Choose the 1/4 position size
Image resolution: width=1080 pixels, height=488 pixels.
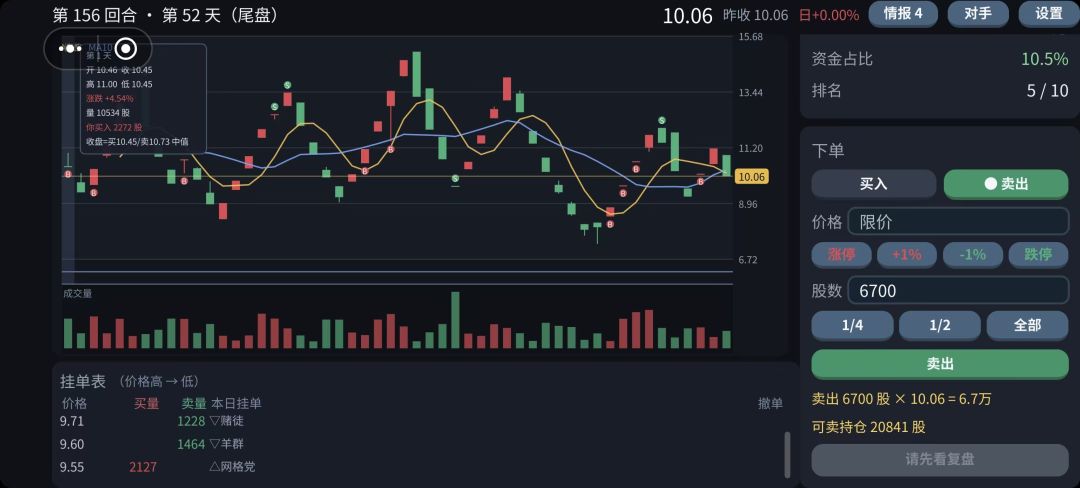[x=852, y=326]
